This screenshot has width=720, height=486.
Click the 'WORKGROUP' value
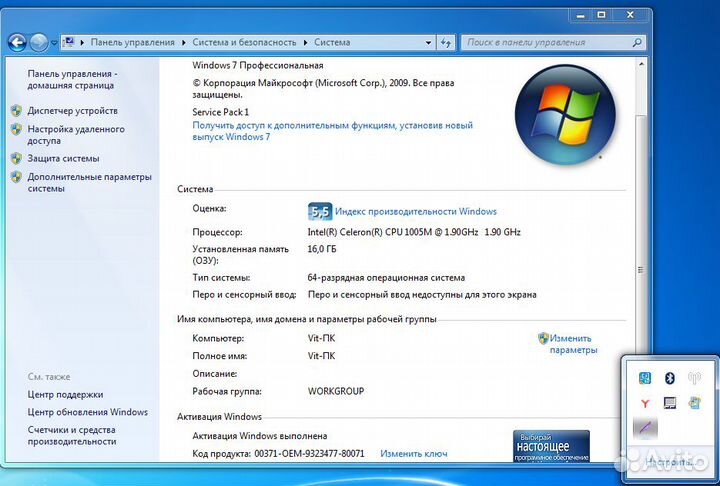click(x=336, y=391)
